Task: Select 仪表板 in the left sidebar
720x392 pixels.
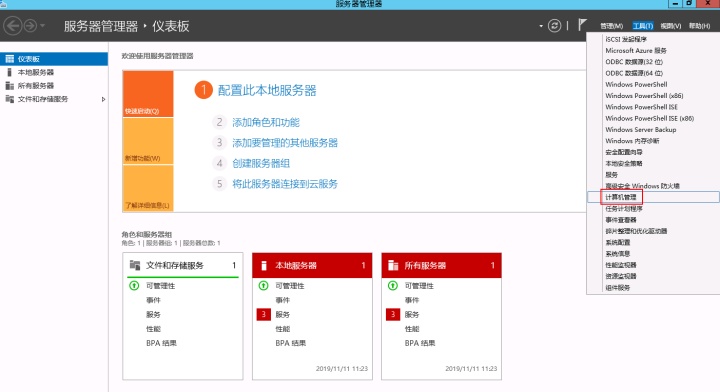Action: (54, 59)
